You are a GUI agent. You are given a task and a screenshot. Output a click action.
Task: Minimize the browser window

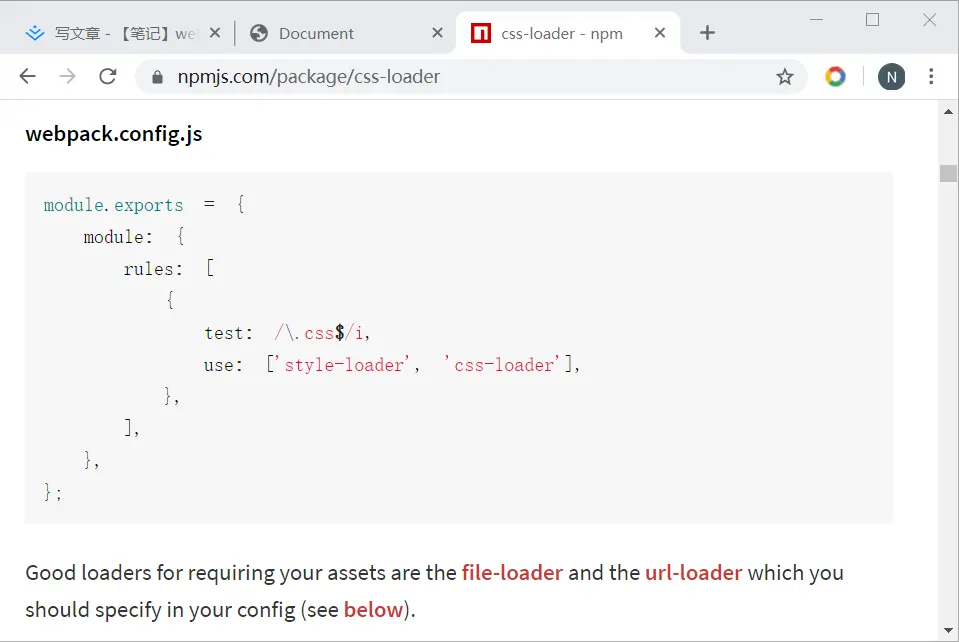coord(816,20)
